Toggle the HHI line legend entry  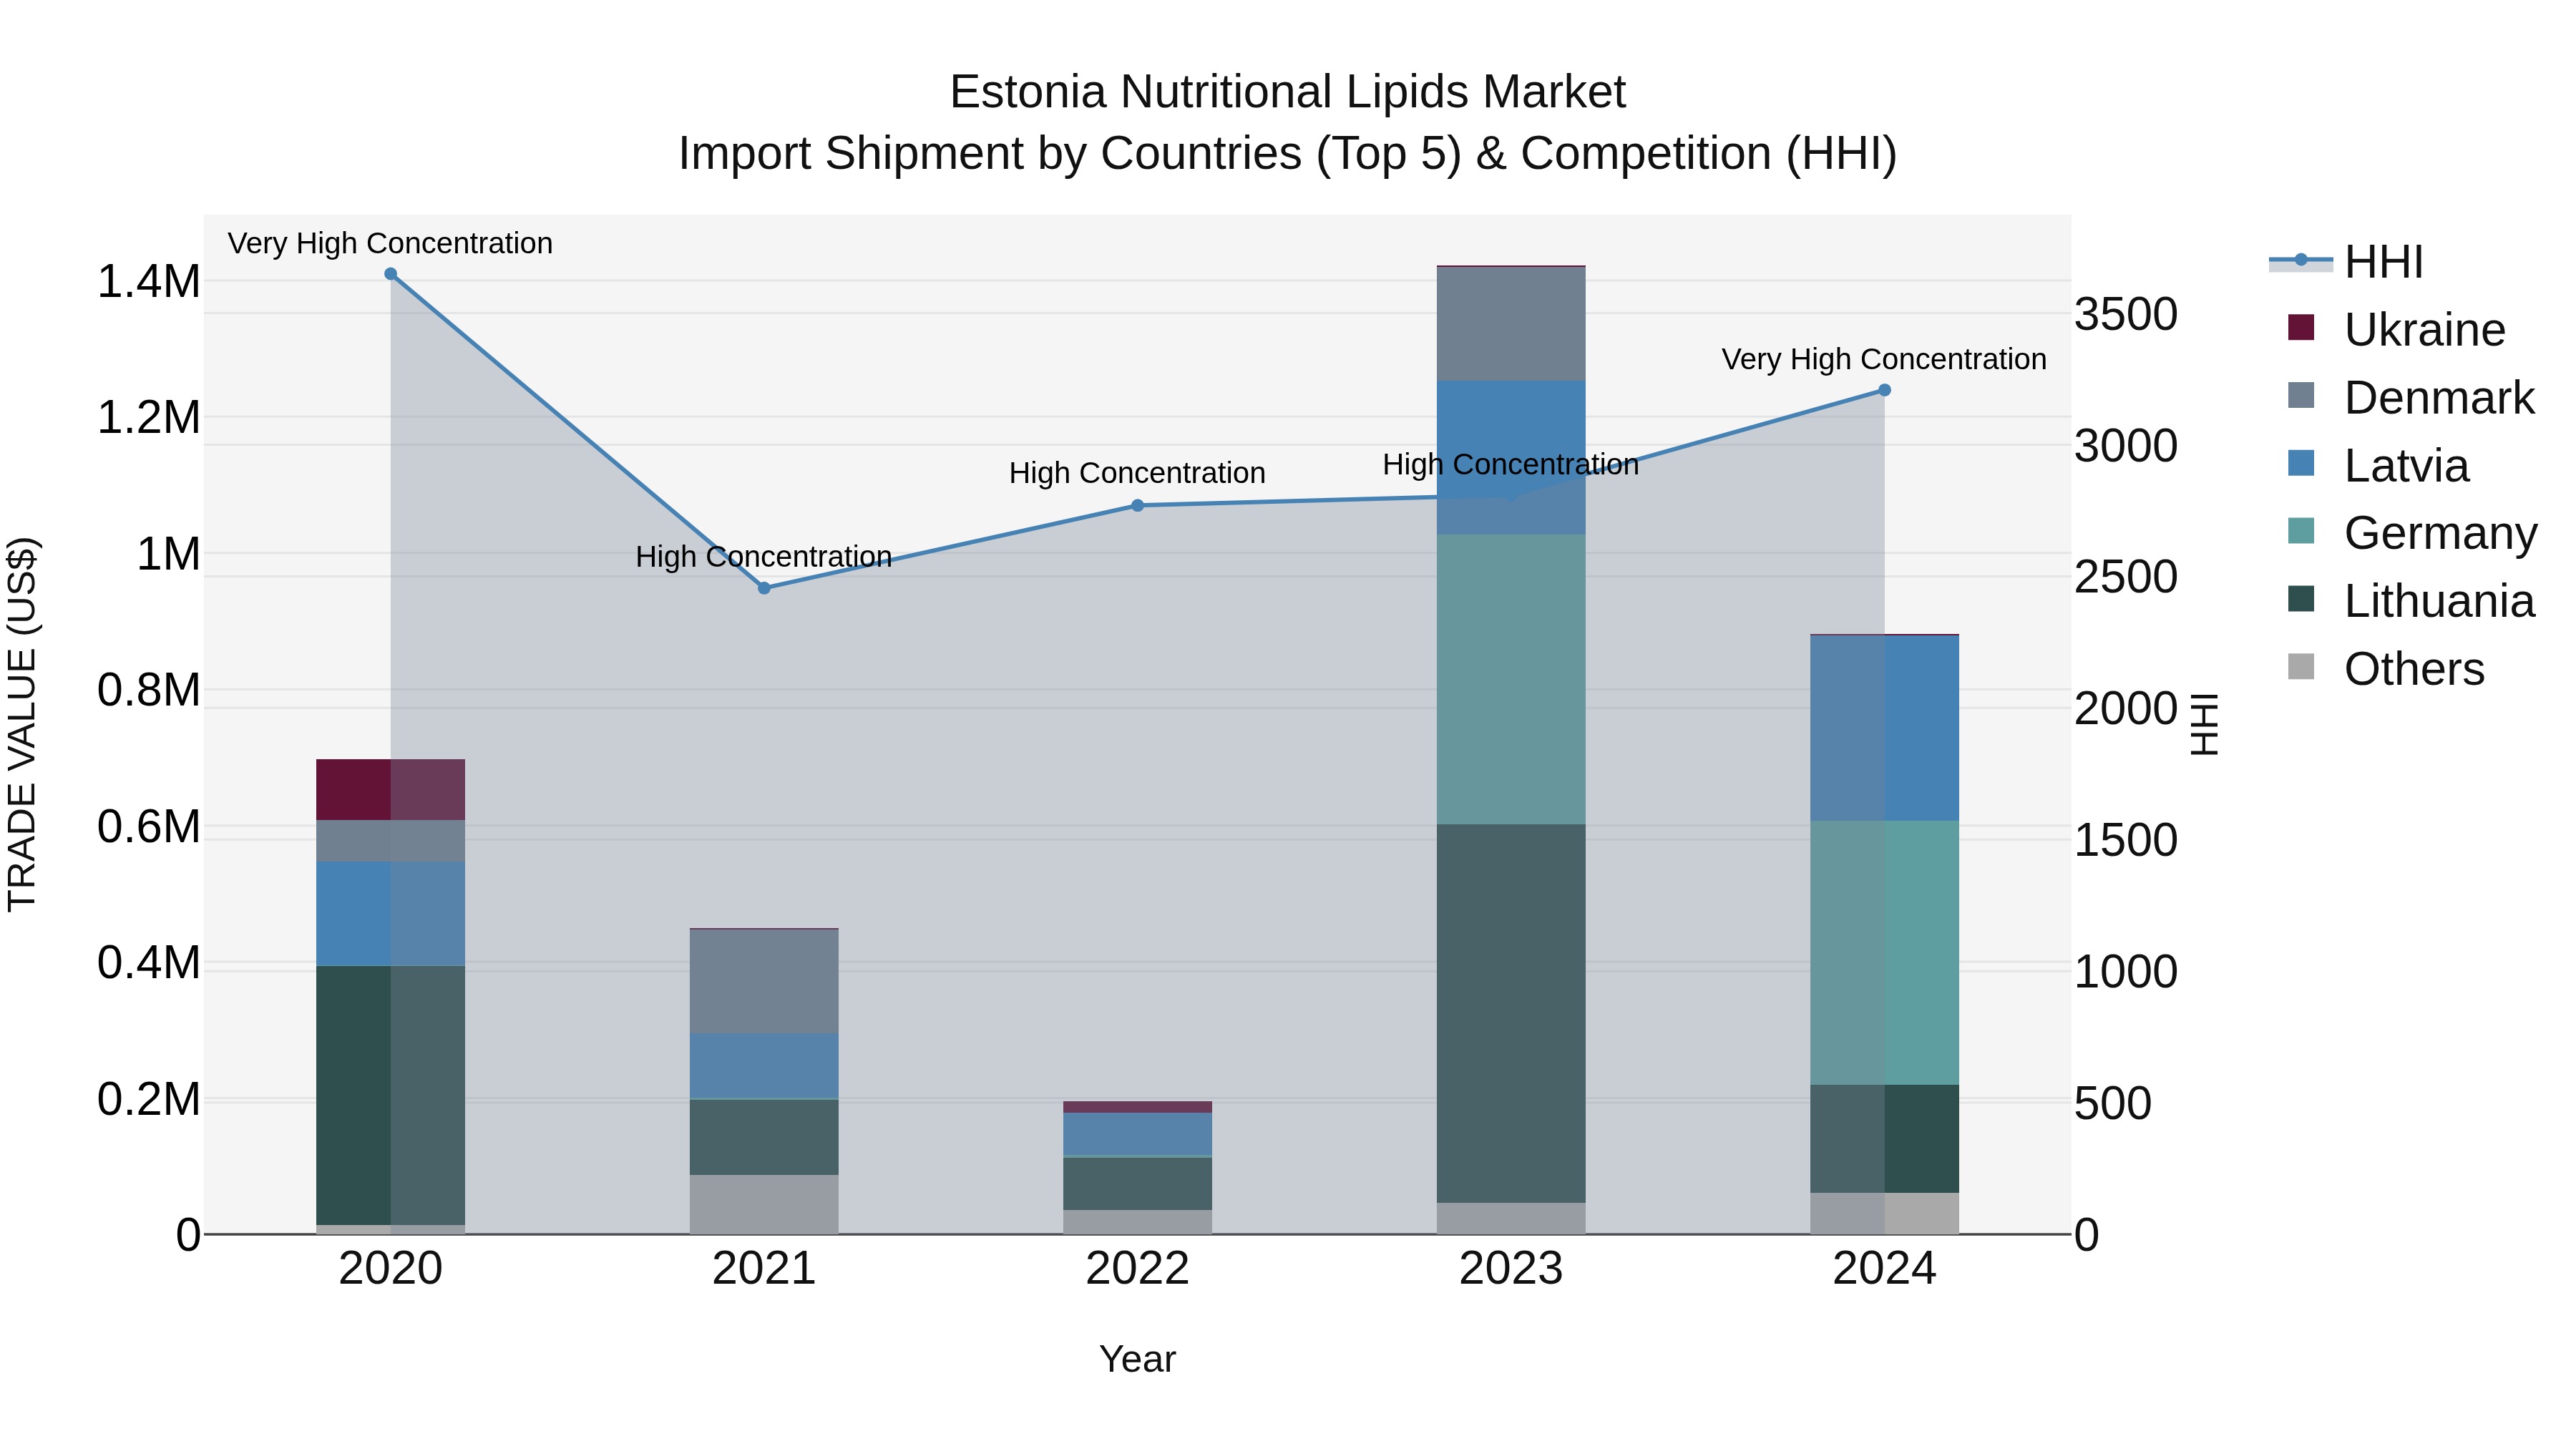coord(2346,262)
